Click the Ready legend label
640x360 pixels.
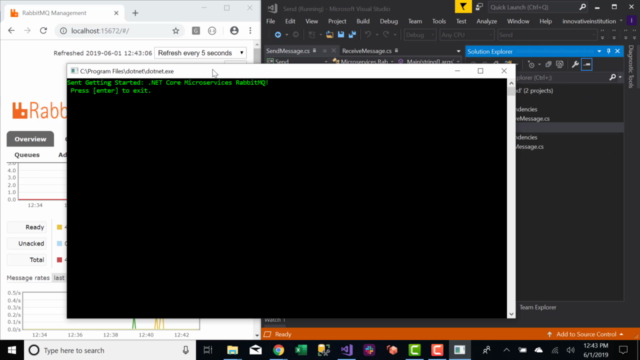35,227
